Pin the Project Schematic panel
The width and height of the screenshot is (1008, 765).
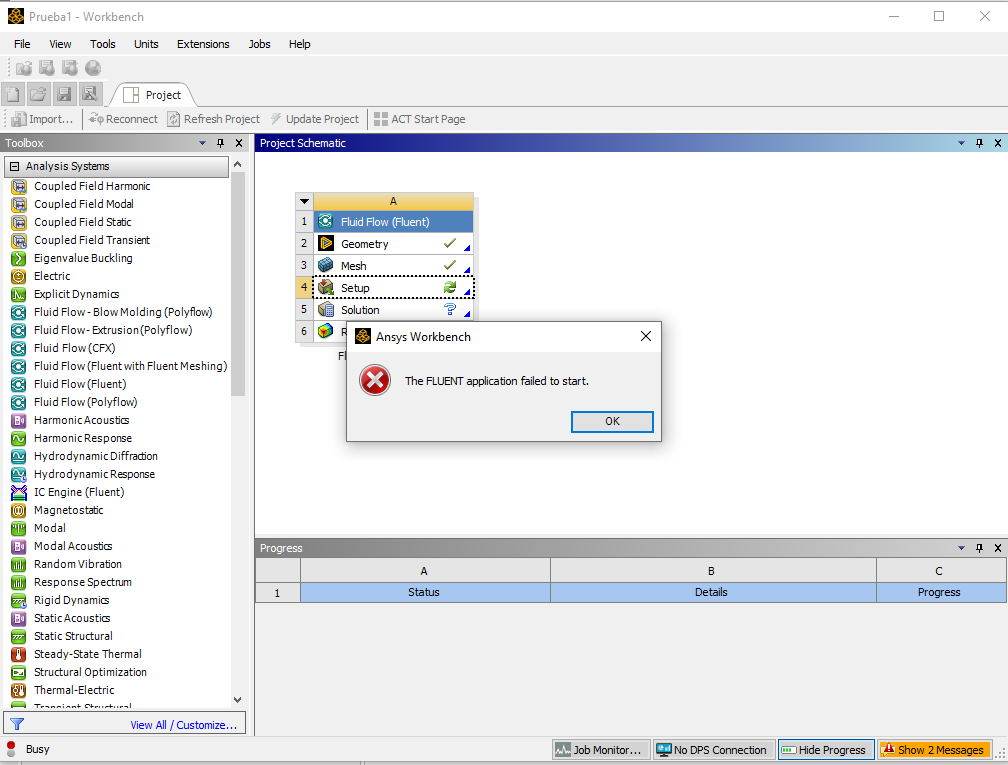click(979, 143)
